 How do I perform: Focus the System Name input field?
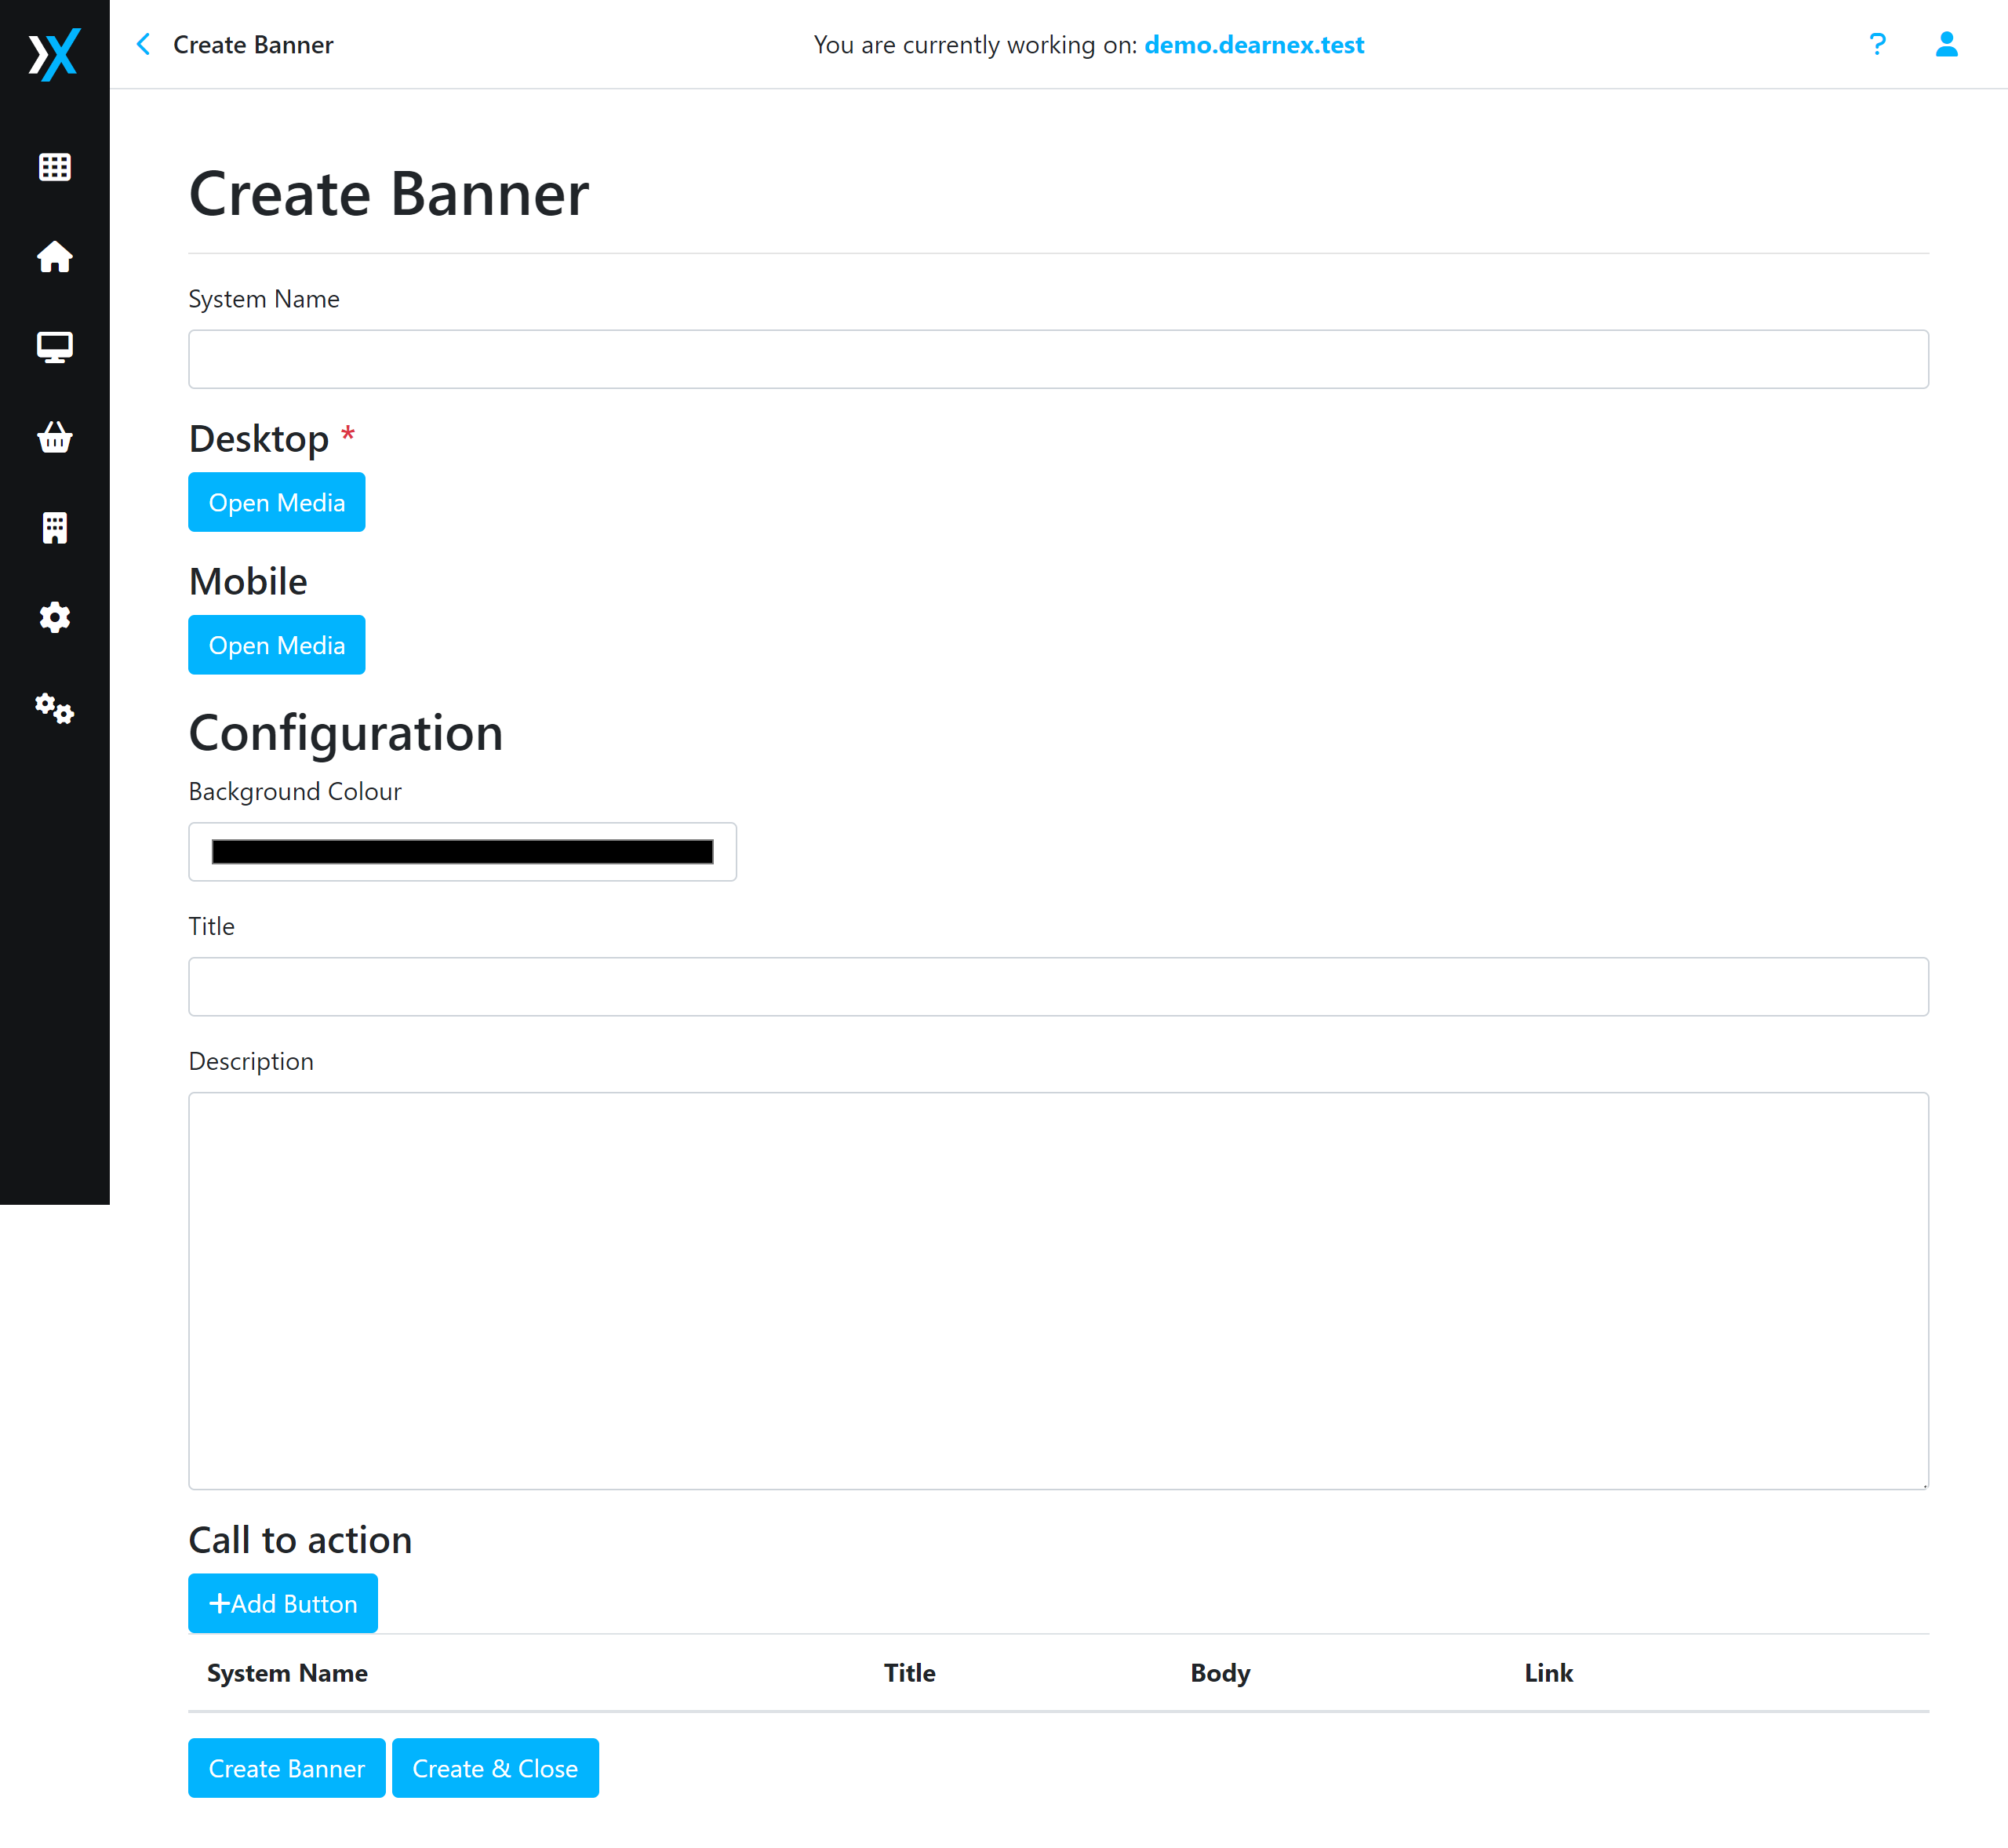pyautogui.click(x=1058, y=359)
